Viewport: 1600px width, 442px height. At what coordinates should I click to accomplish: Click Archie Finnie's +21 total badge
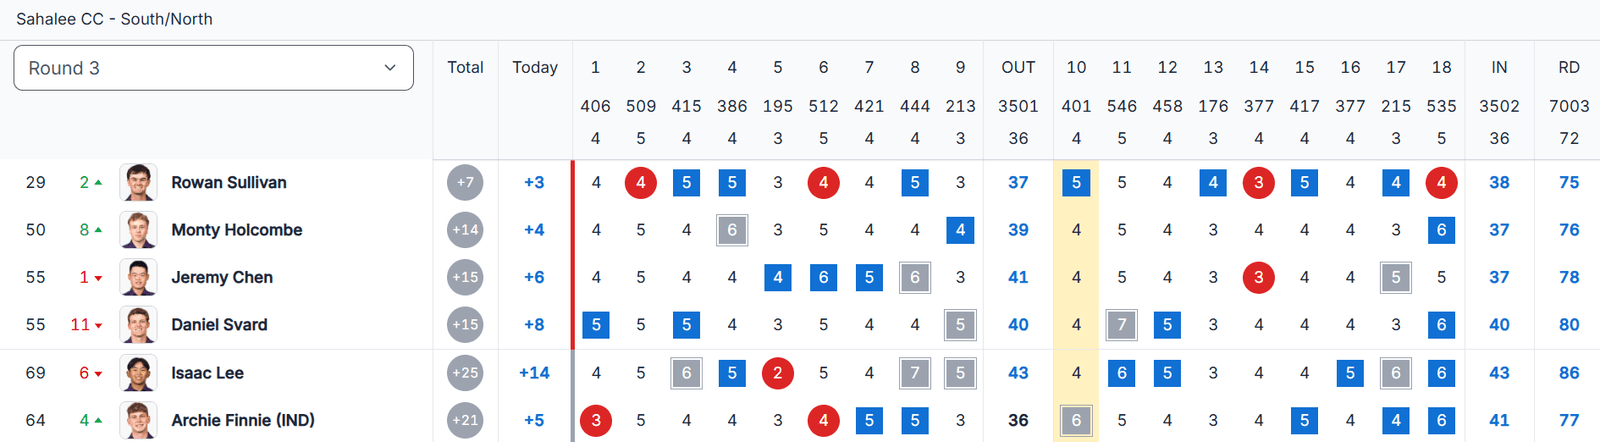pos(465,420)
